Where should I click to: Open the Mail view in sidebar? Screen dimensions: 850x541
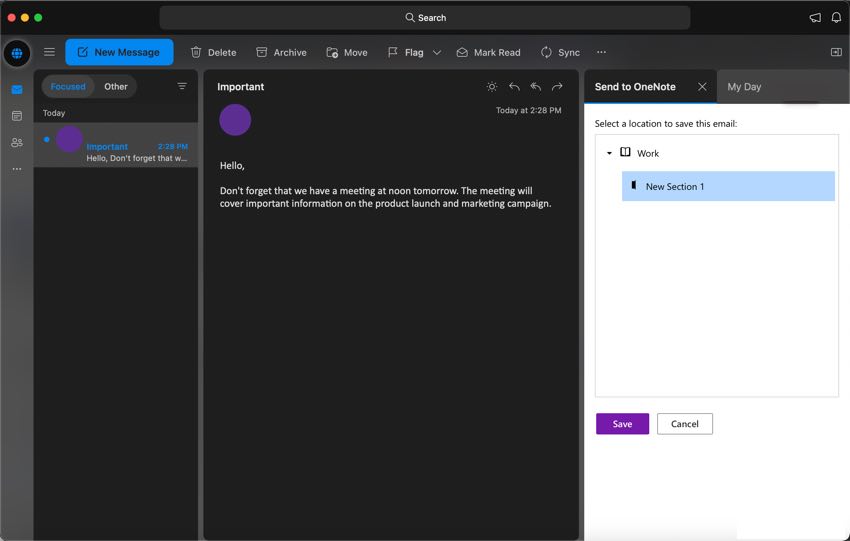click(x=17, y=89)
